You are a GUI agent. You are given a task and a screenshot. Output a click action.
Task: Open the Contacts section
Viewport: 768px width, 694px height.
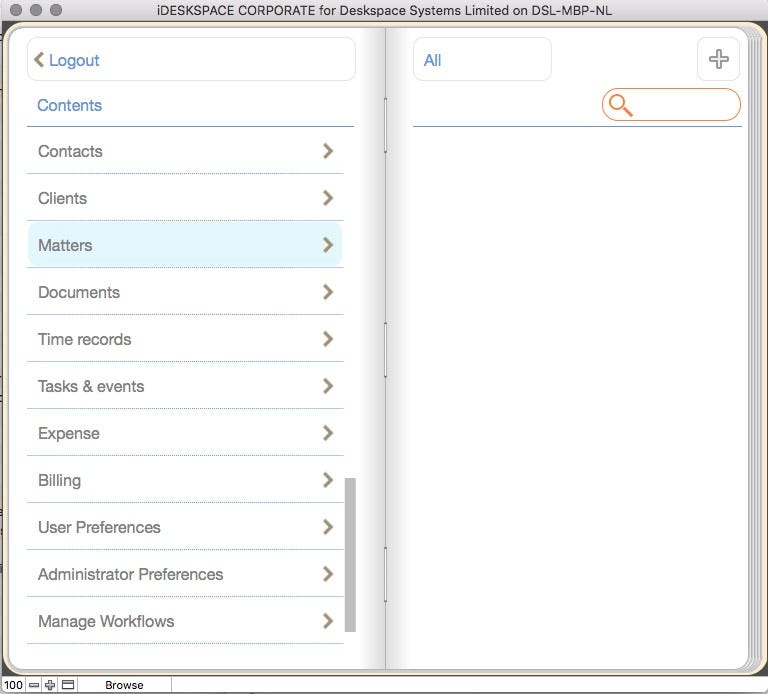(185, 151)
